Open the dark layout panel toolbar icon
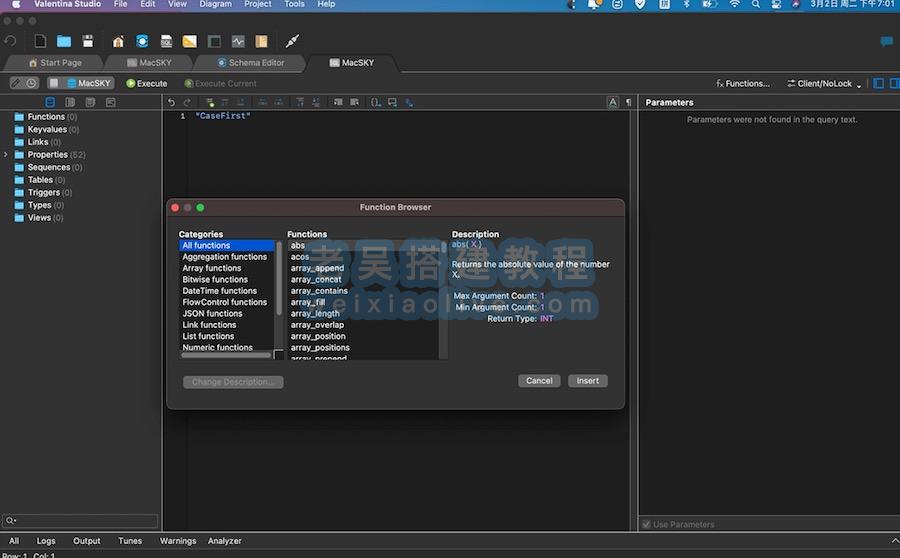 (x=214, y=41)
